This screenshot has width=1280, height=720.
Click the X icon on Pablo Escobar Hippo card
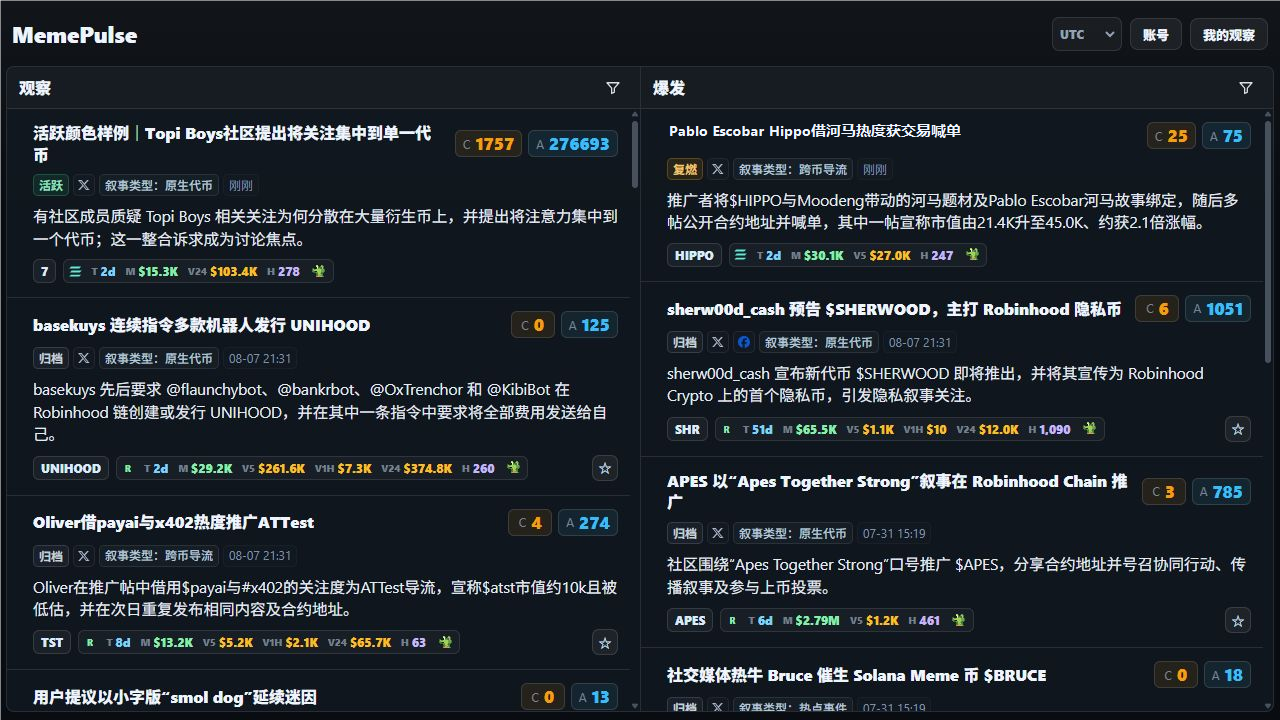click(x=718, y=169)
